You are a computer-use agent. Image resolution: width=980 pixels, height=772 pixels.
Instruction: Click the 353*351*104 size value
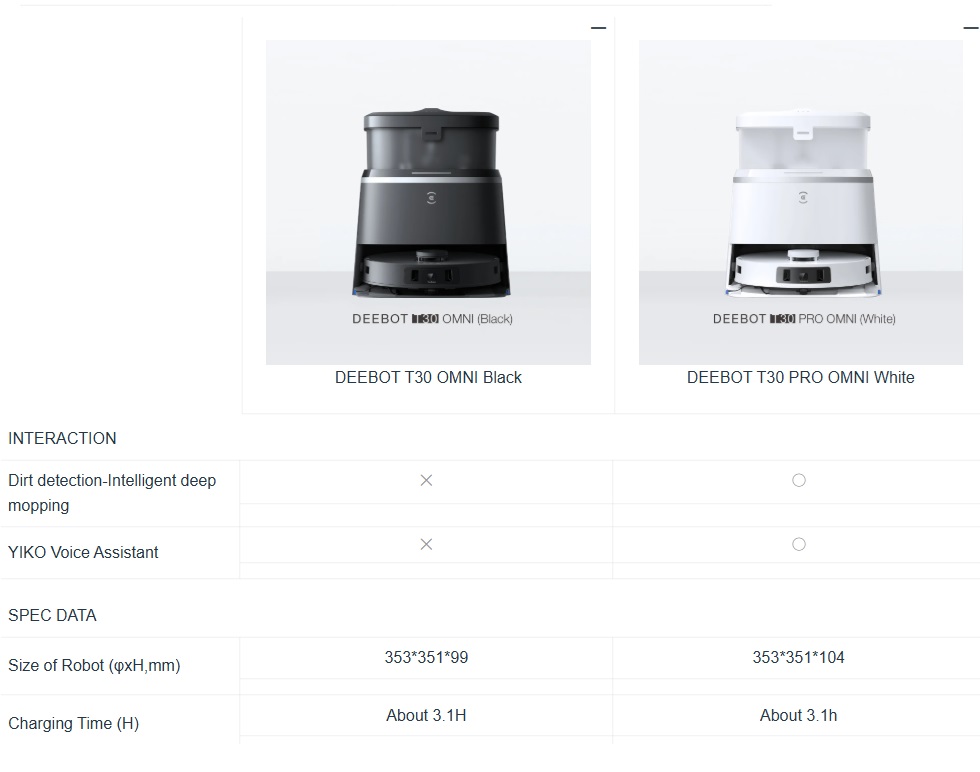click(799, 658)
